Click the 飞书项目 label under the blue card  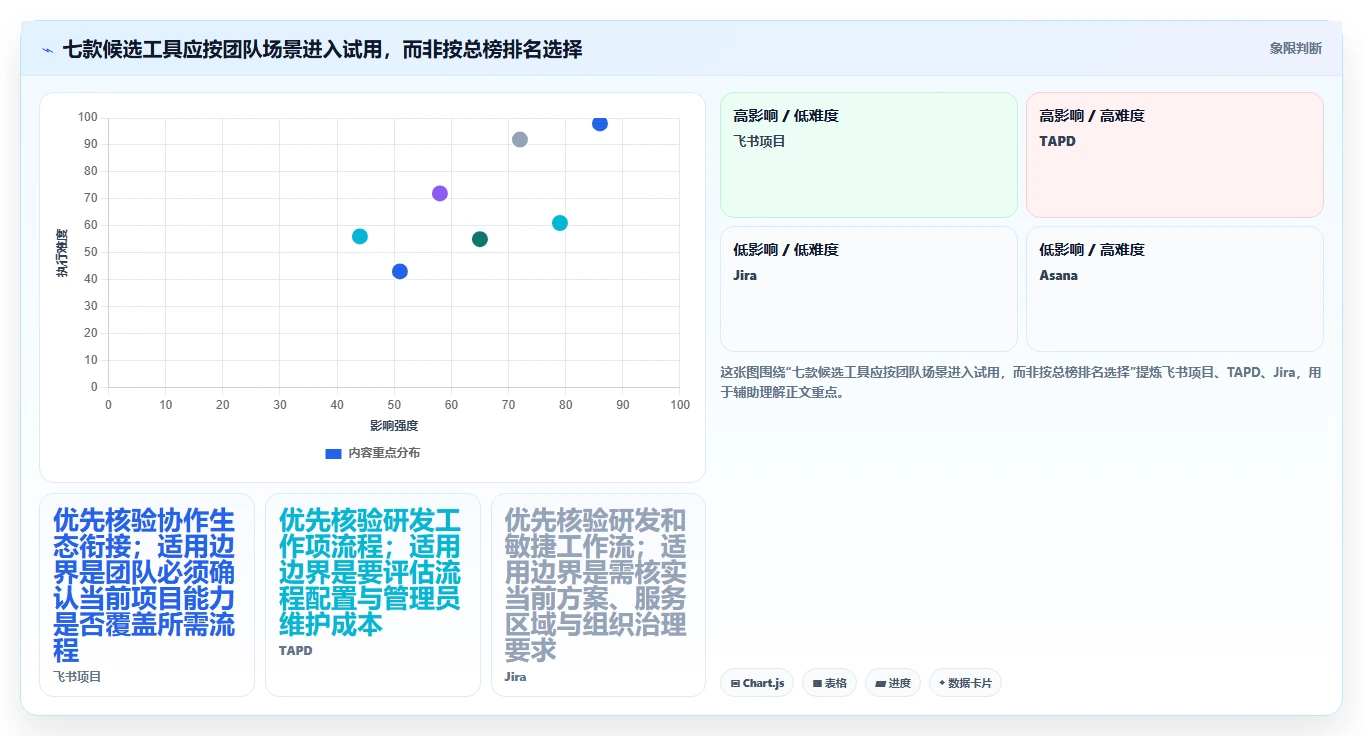(77, 677)
